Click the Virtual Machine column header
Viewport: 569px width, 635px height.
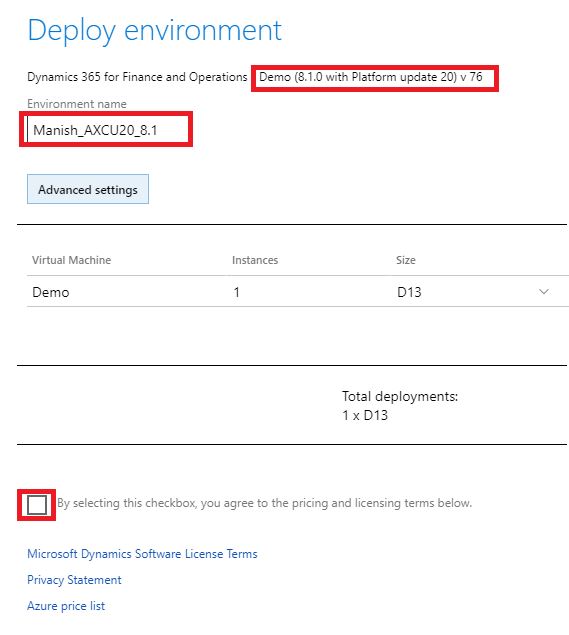point(71,260)
